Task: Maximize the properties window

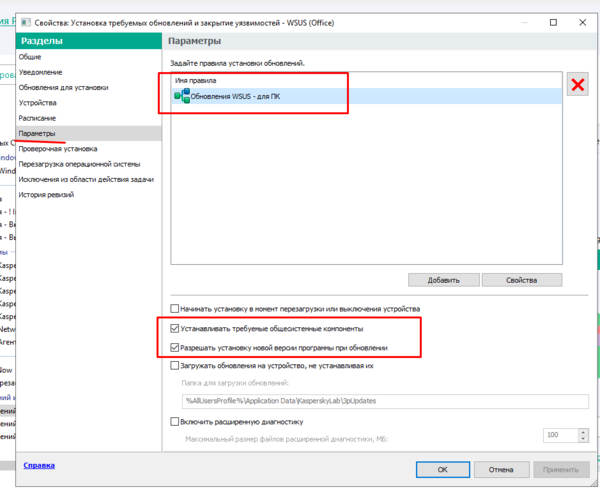Action: [553, 23]
